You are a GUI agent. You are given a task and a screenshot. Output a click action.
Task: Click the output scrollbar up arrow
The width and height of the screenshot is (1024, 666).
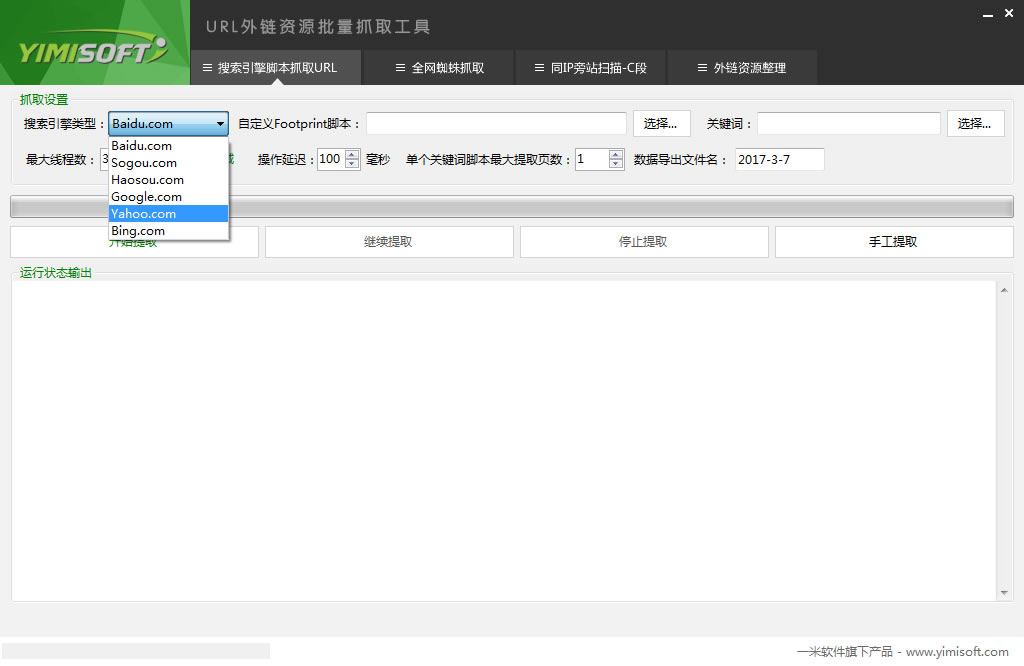1004,290
